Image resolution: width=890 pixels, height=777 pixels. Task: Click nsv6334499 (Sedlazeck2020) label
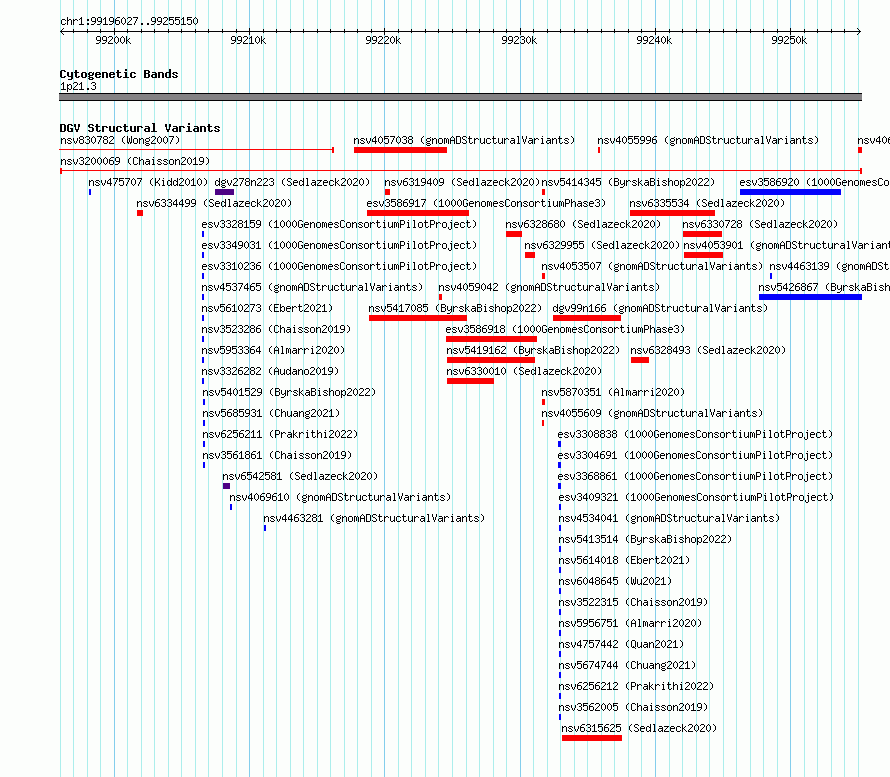[214, 203]
